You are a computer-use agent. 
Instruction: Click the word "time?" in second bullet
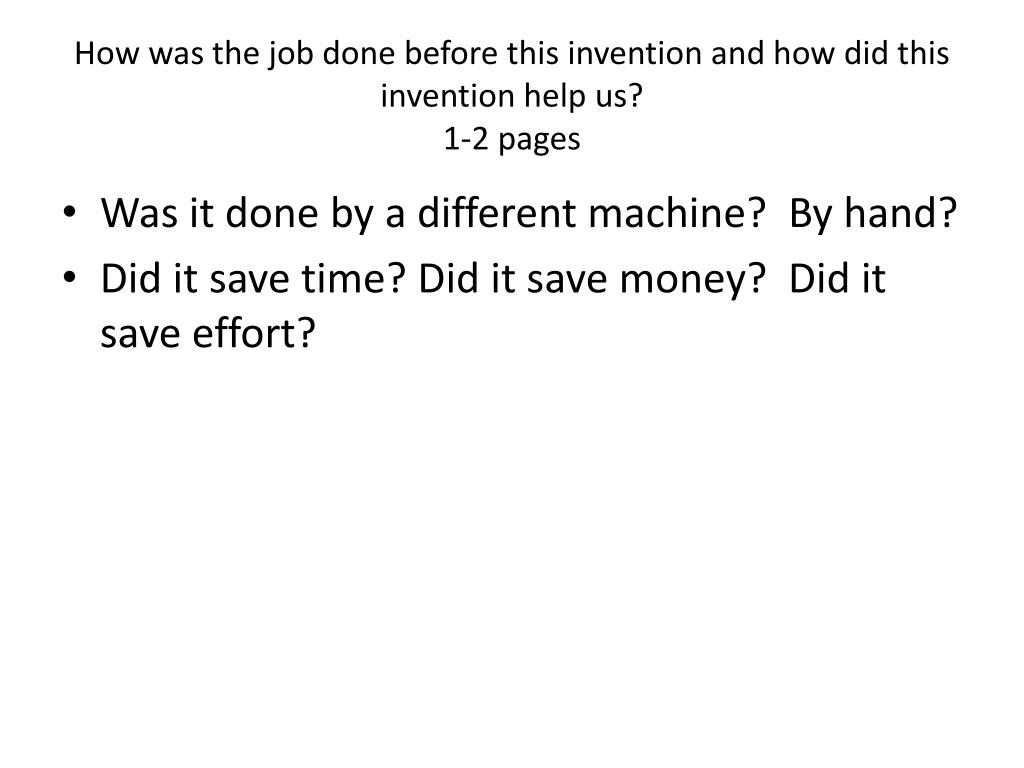[x=353, y=279]
